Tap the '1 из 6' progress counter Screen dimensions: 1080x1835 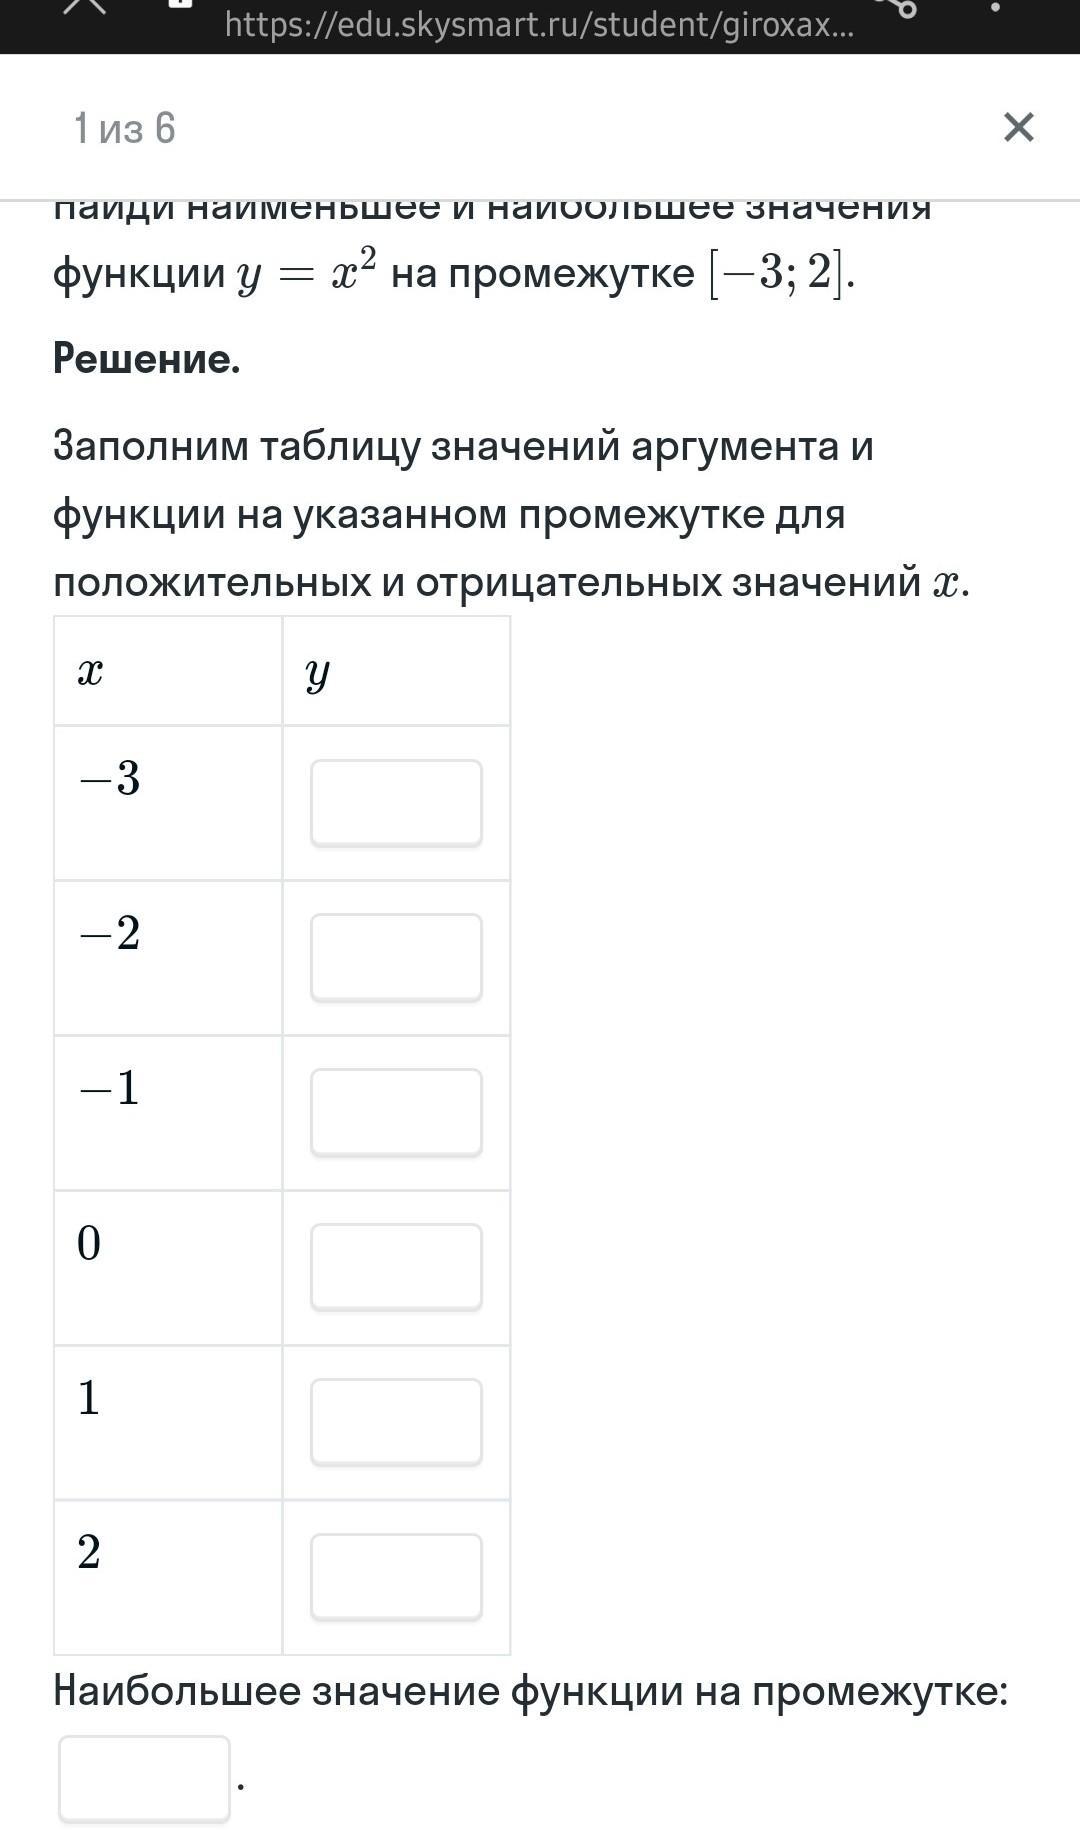coord(125,128)
